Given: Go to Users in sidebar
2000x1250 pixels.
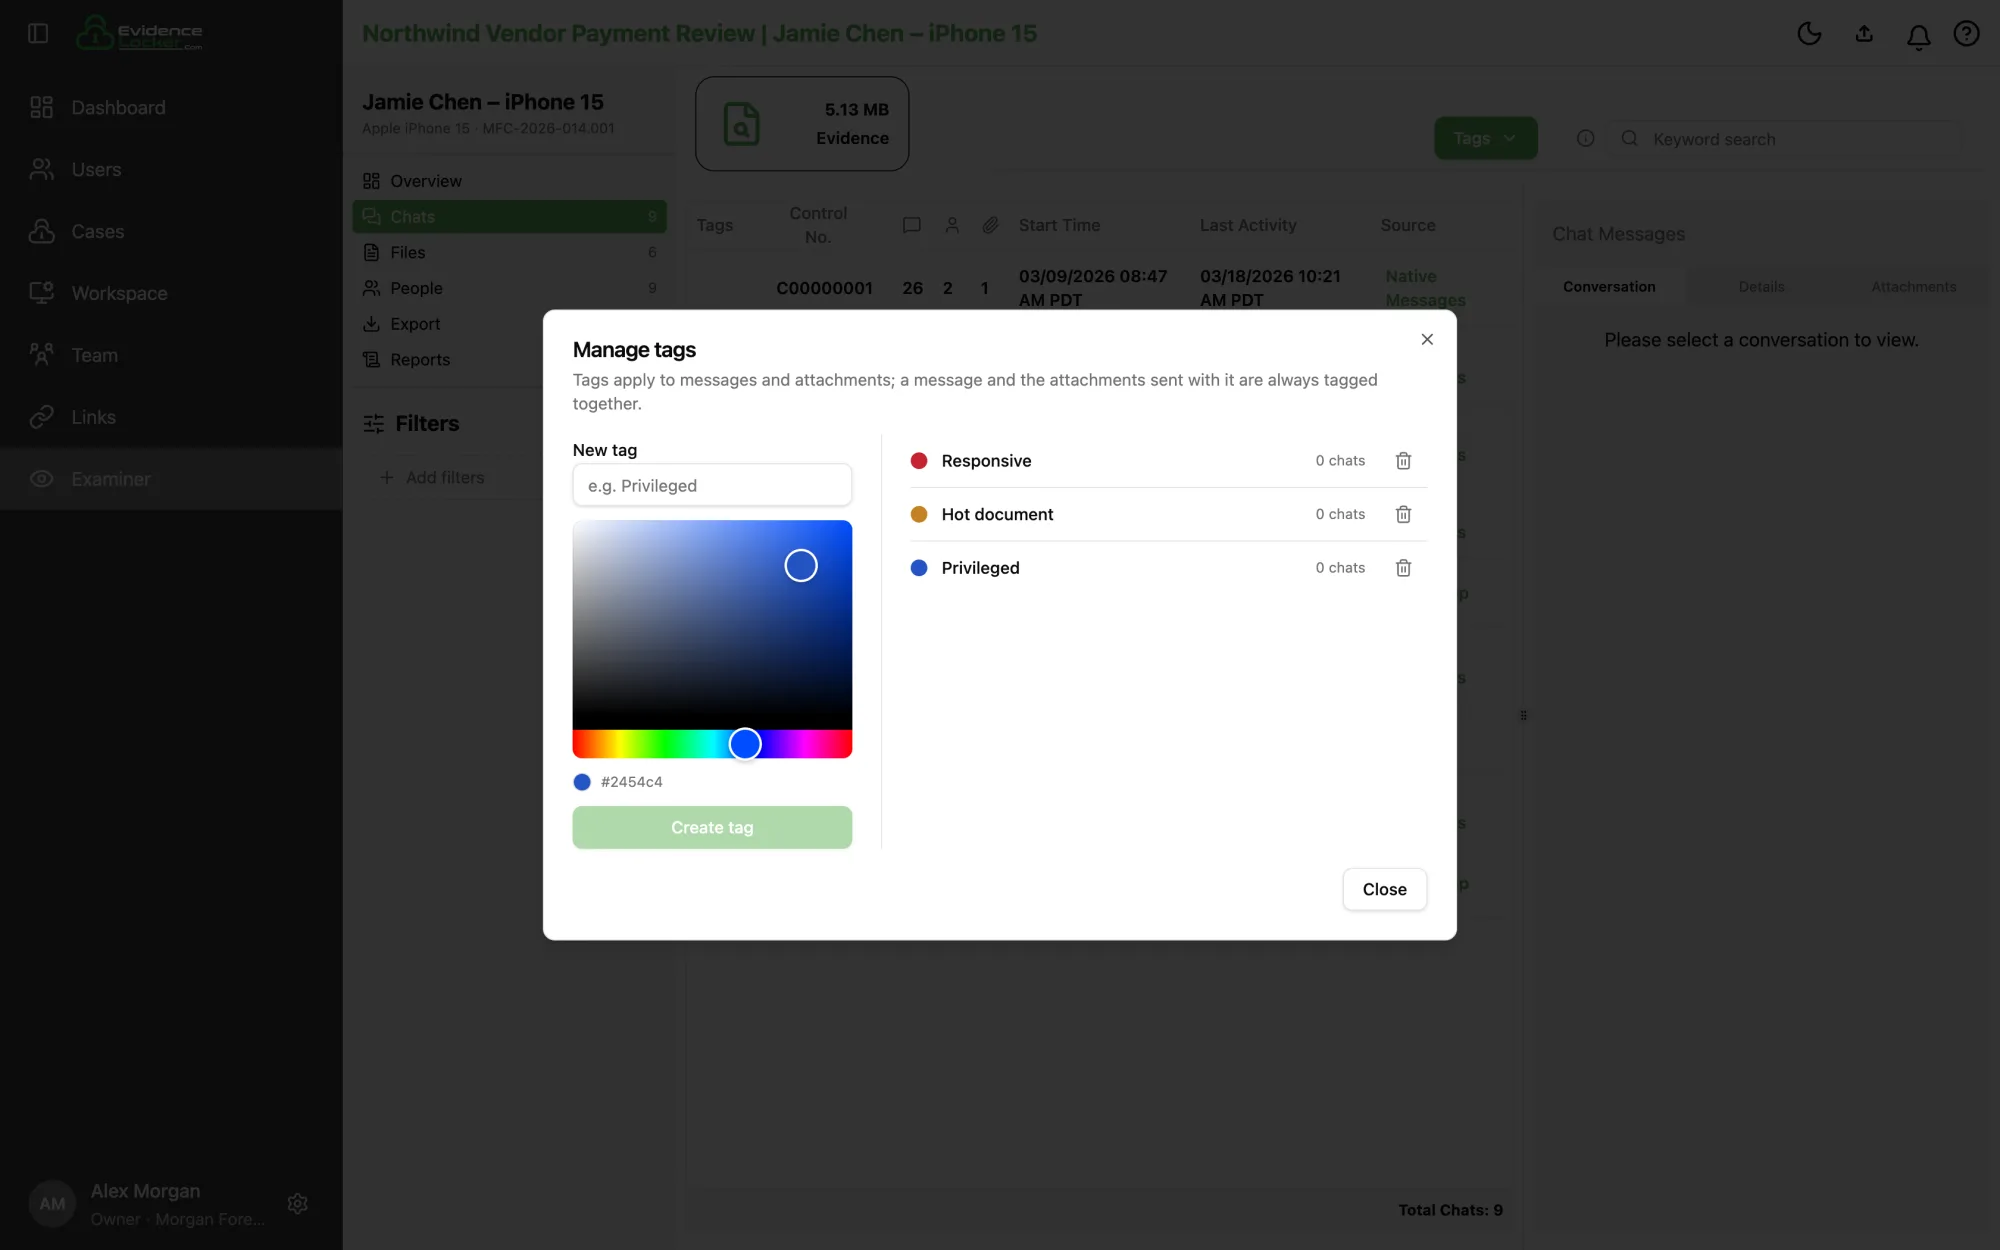Looking at the screenshot, I should (171, 169).
